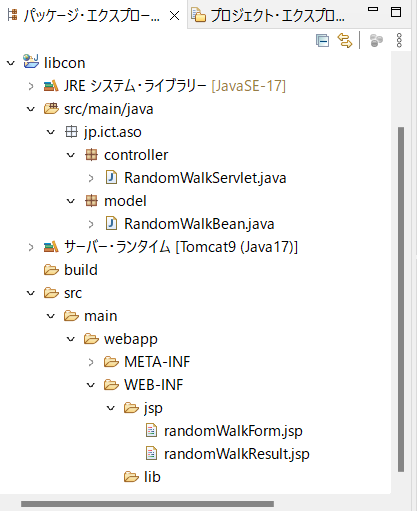Click the horizontal scrollbar thumb
This screenshot has width=417, height=511.
[x=147, y=504]
